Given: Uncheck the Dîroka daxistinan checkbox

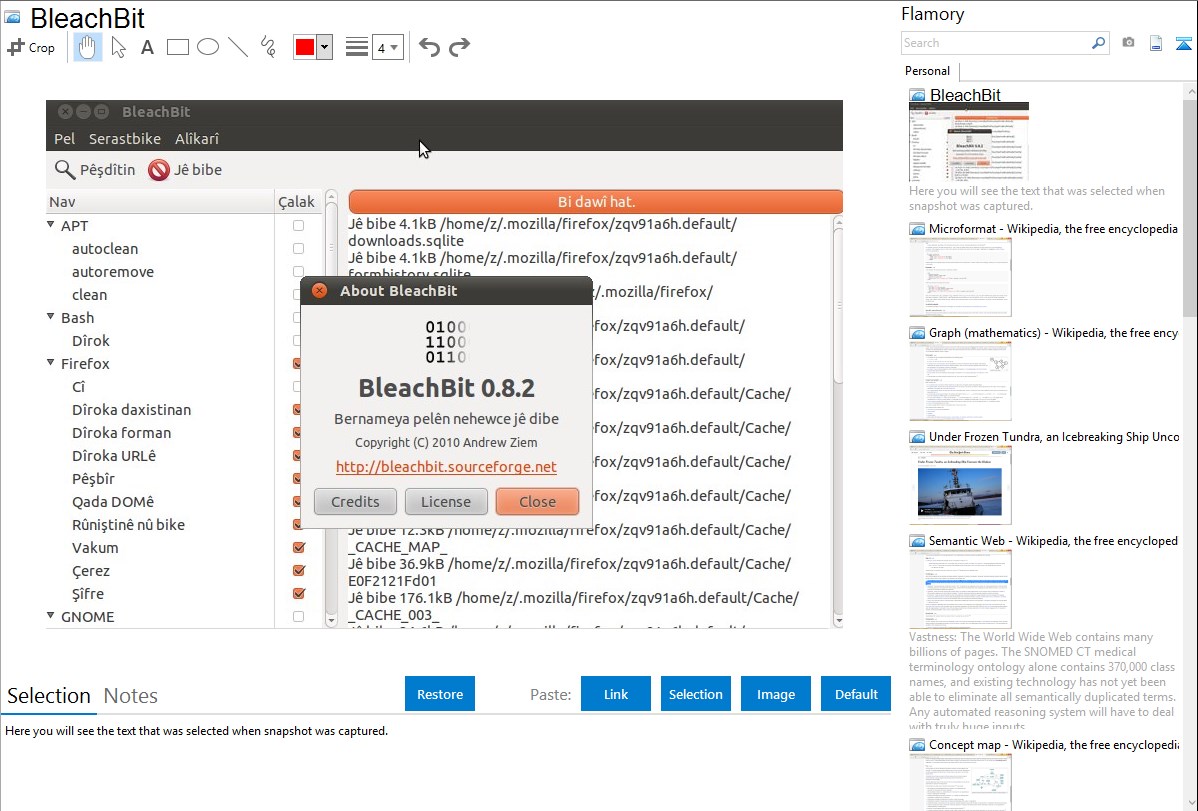Looking at the screenshot, I should [x=297, y=410].
